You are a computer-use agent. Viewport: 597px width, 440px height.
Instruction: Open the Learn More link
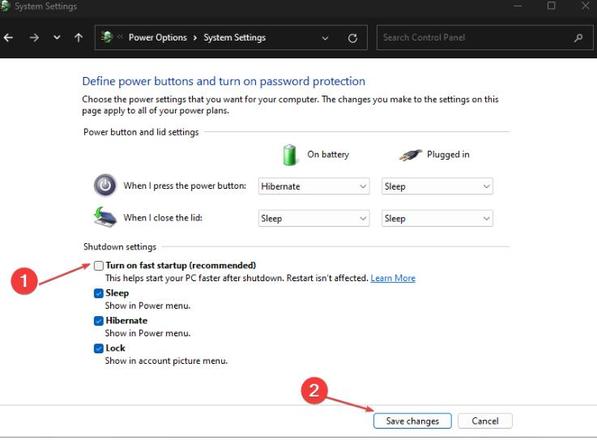(x=393, y=278)
